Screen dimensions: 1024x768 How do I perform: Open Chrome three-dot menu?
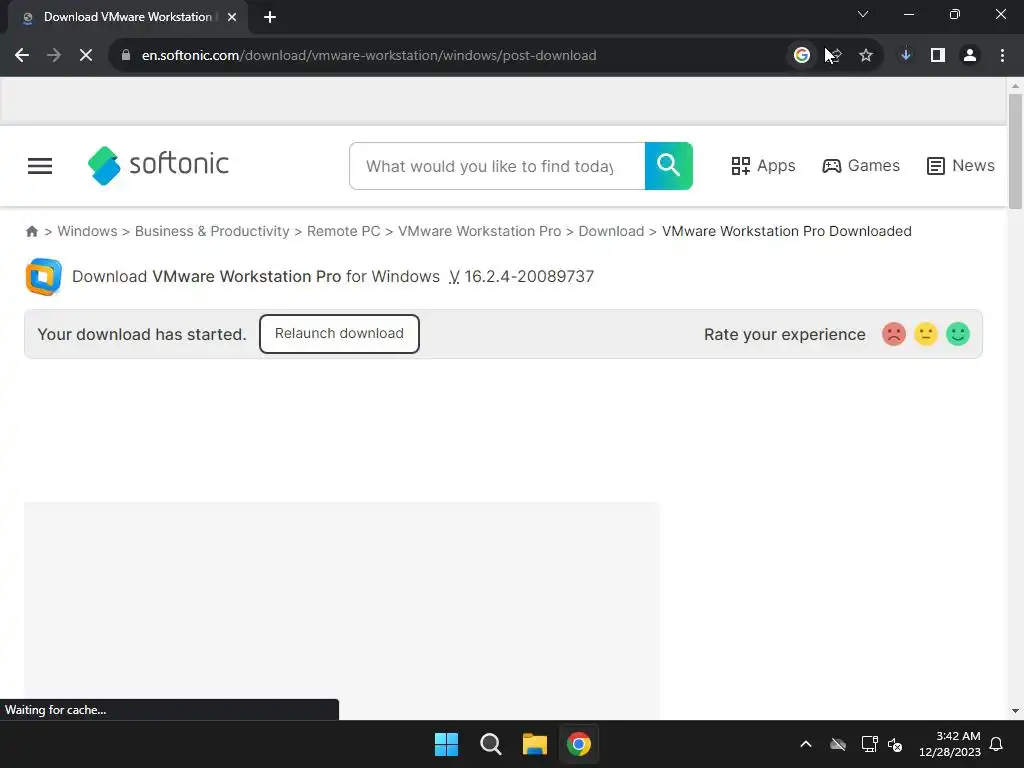click(x=1002, y=56)
